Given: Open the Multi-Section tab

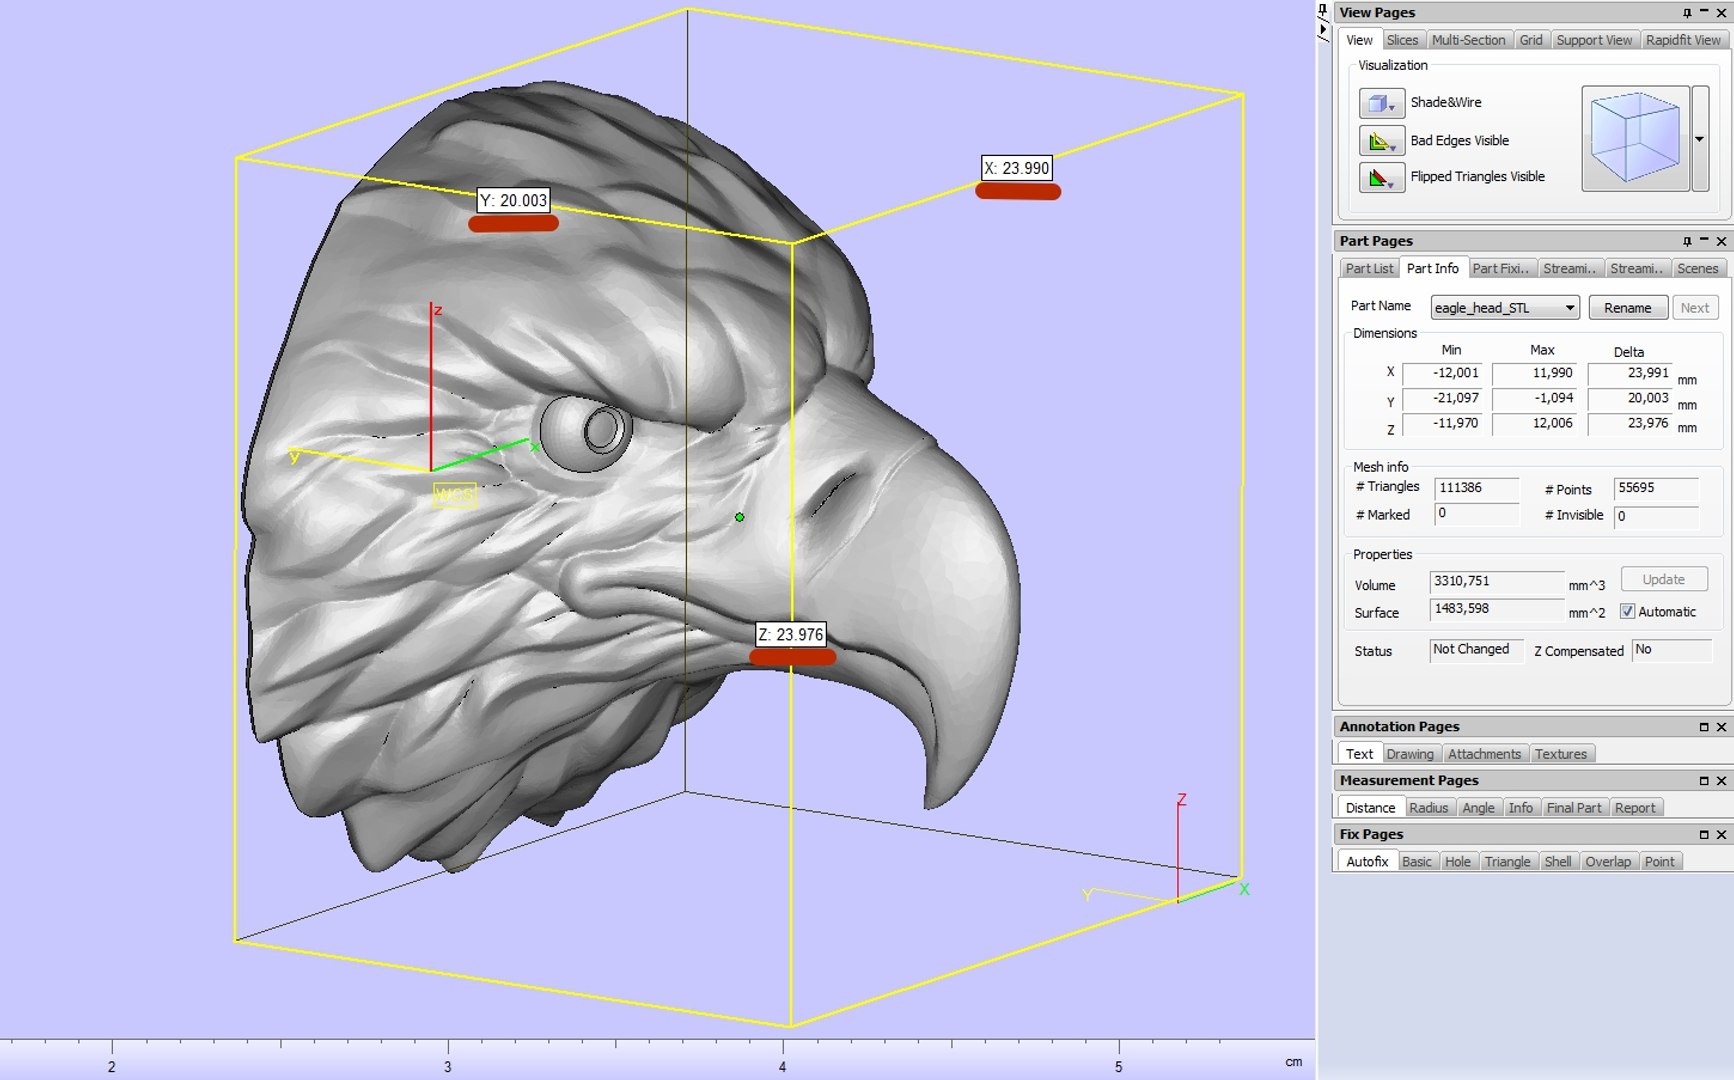Looking at the screenshot, I should (1468, 41).
